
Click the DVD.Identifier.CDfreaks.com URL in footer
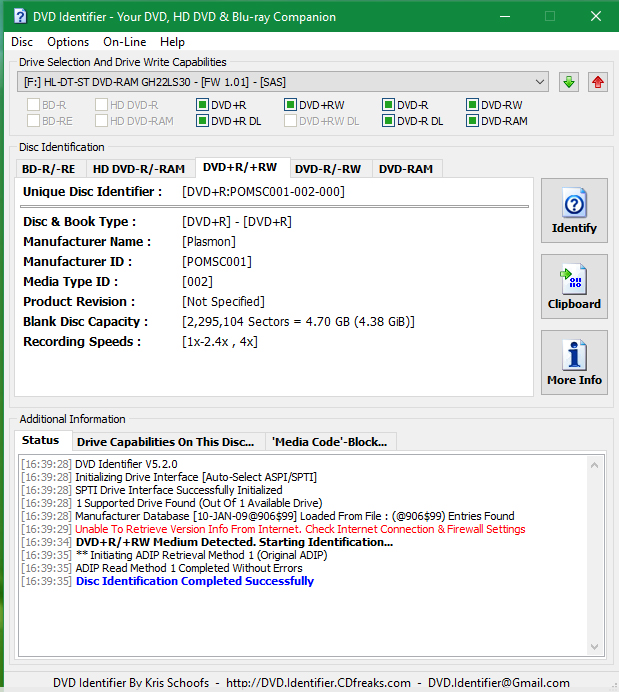pos(318,683)
